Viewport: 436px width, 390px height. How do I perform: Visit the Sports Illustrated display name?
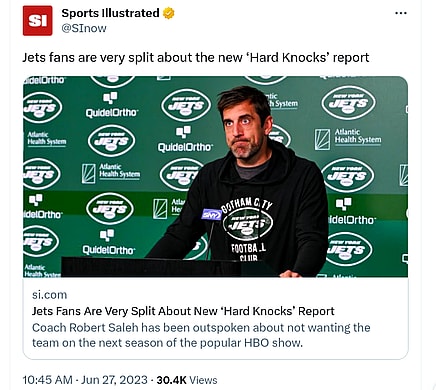point(110,13)
